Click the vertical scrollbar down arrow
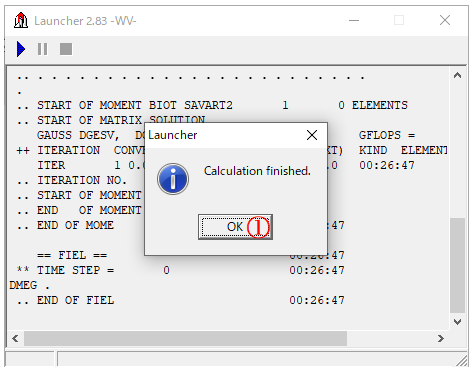 point(457,322)
